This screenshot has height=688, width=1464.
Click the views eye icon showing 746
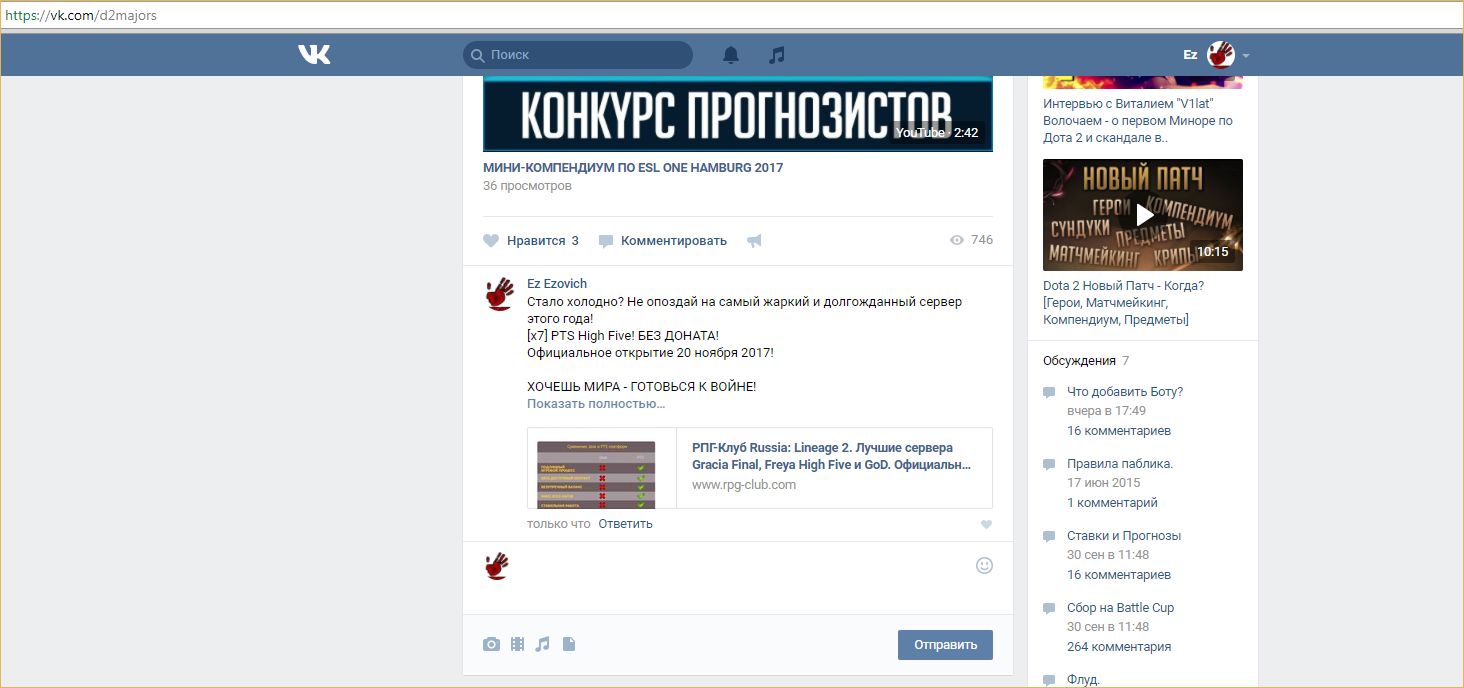(957, 240)
